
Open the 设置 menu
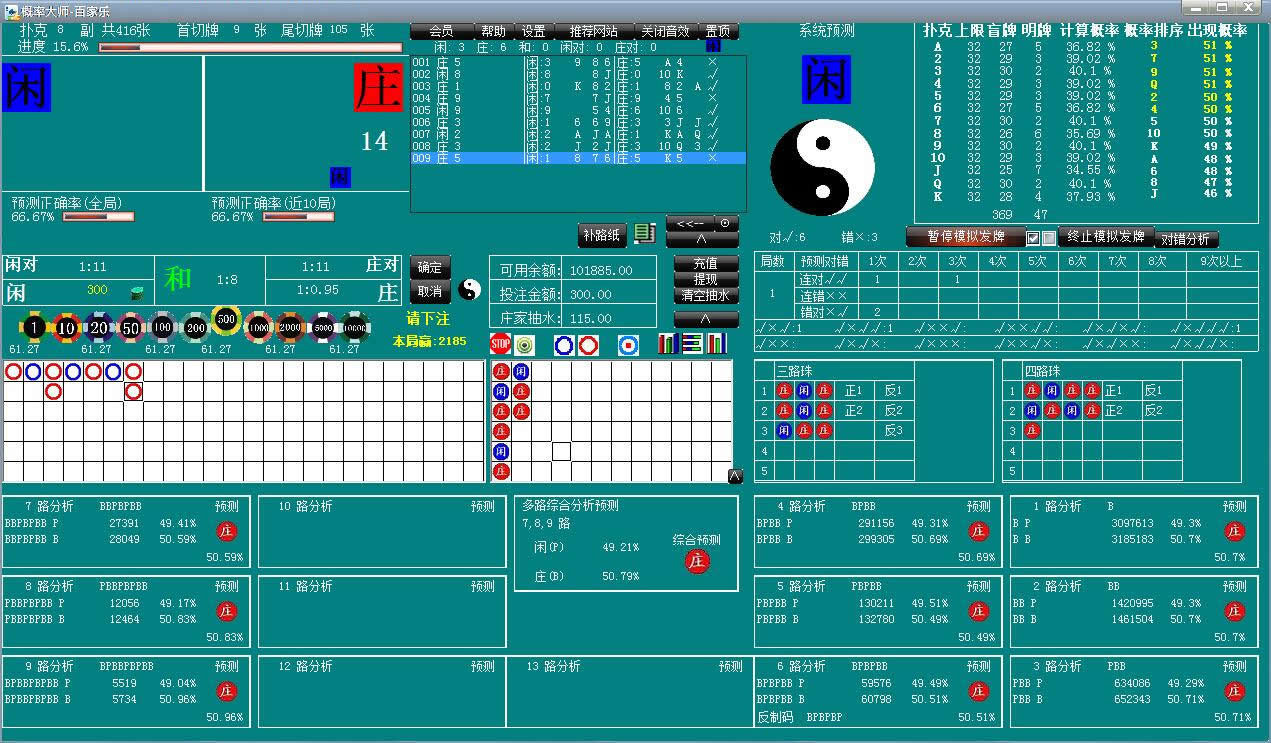[x=534, y=31]
